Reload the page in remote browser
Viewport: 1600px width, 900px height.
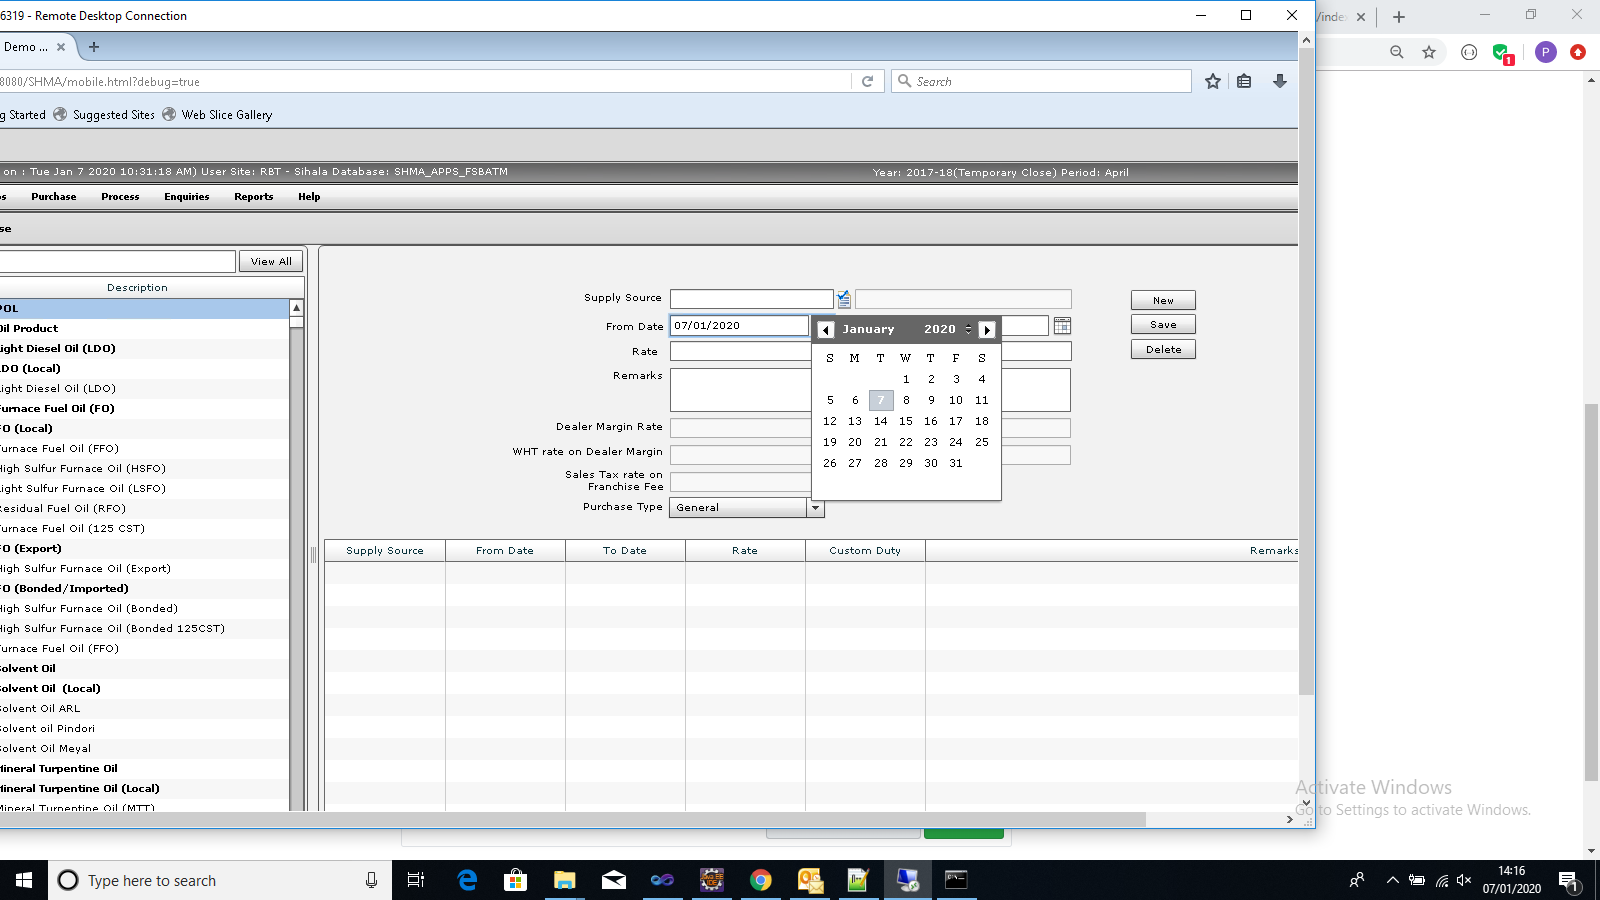[x=868, y=81]
